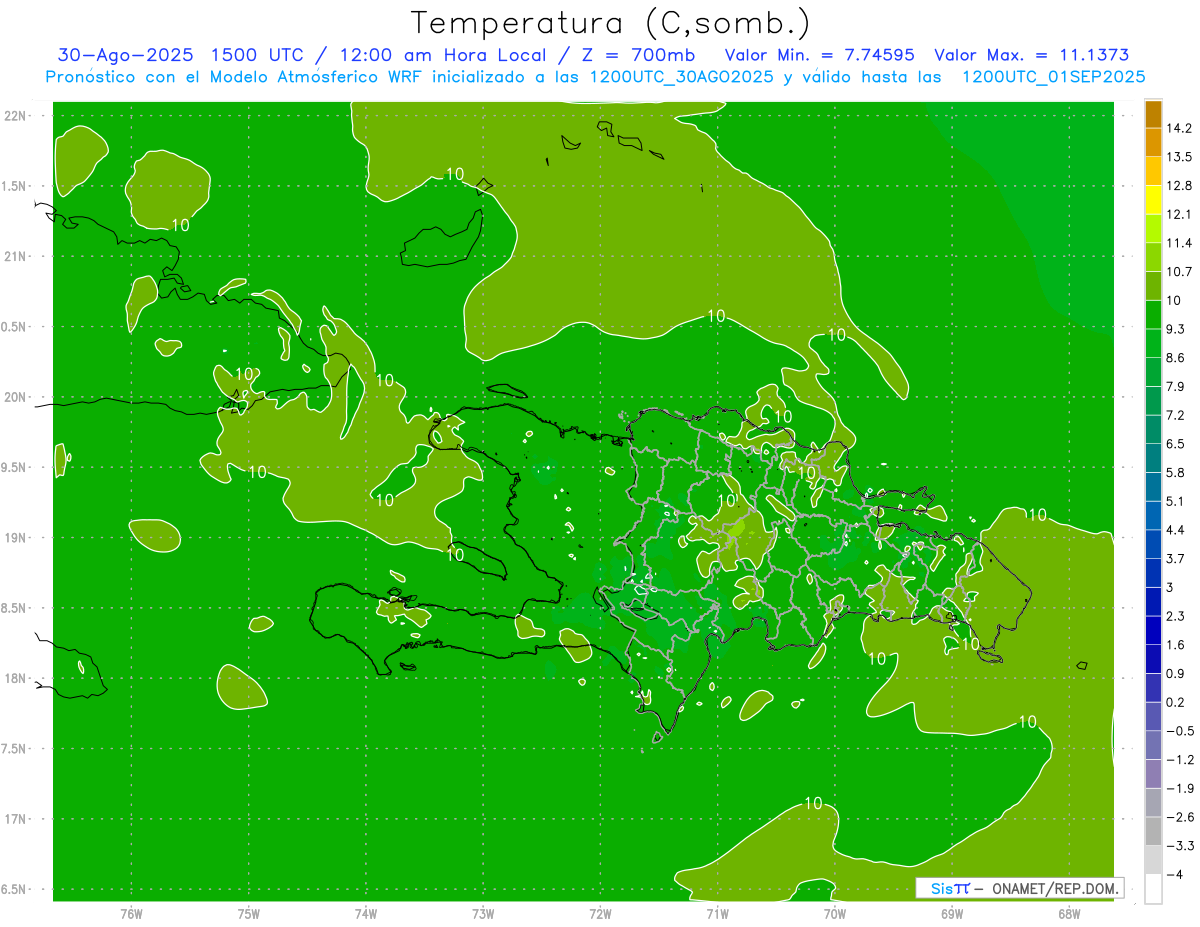Click the Valor Max. = 11.1373 readout

[x=1031, y=55]
